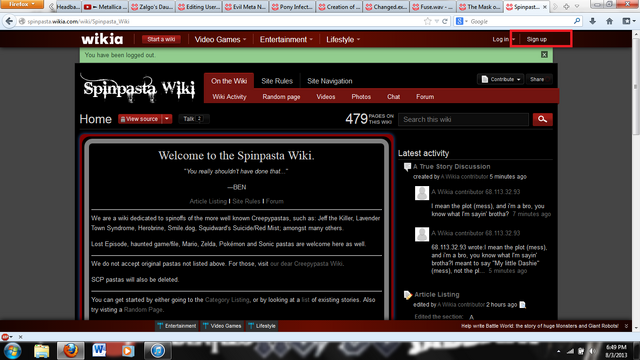The height and width of the screenshot is (360, 640).
Task: Open the Article Listing link in welcome box
Action: 208,201
